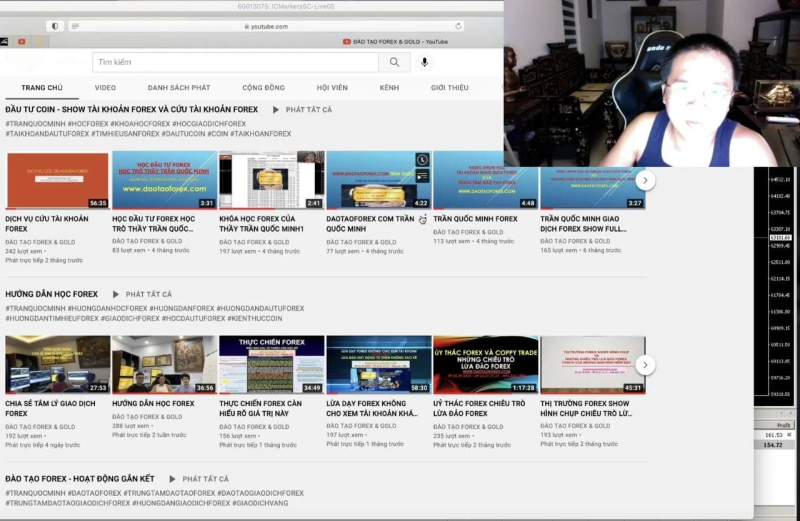800x521 pixels.
Task: Open THỊ TRƯỜNG FOREX SHOW thumbnail 45:31
Action: [x=593, y=365]
